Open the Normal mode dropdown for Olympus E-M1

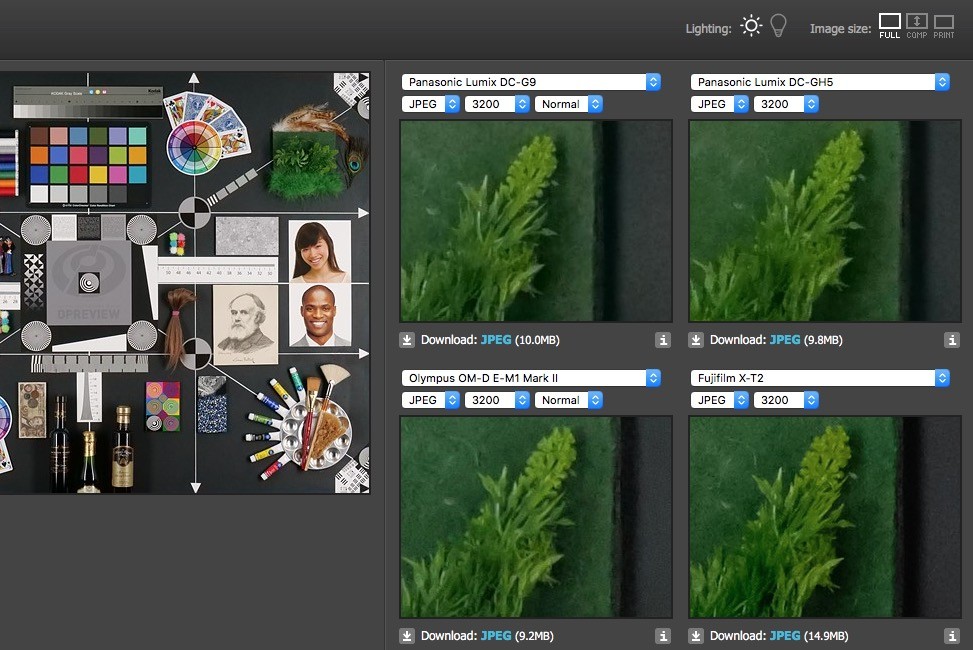pyautogui.click(x=568, y=400)
